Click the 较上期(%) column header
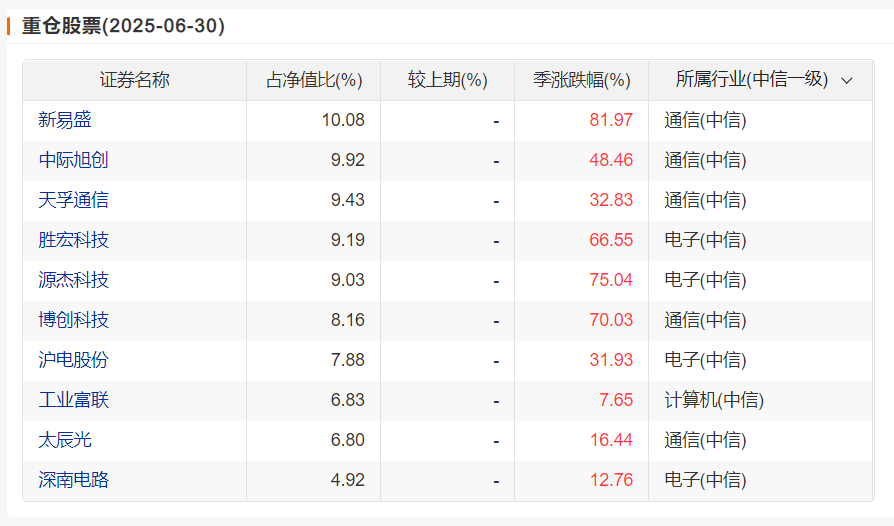 click(448, 80)
